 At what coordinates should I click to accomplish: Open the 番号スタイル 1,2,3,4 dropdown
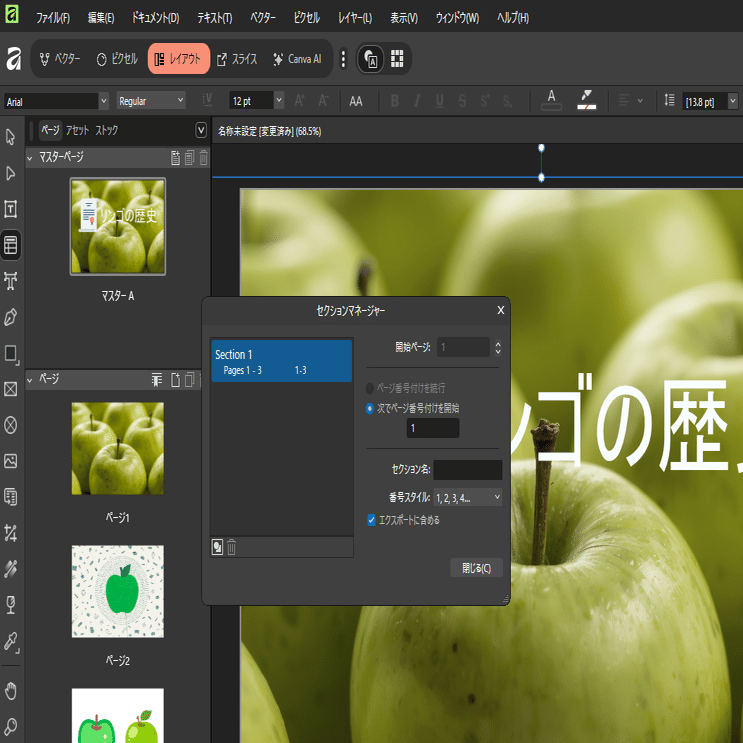468,498
